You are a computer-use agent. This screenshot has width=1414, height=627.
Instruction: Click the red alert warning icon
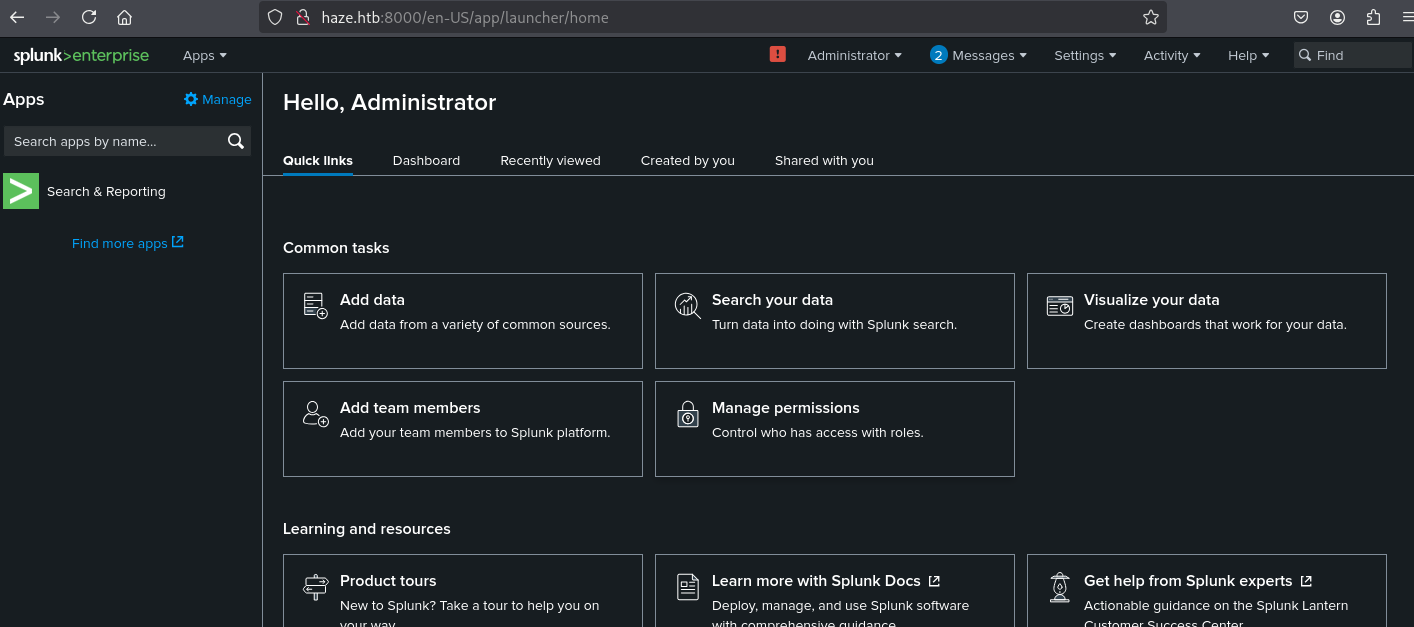[x=777, y=55]
